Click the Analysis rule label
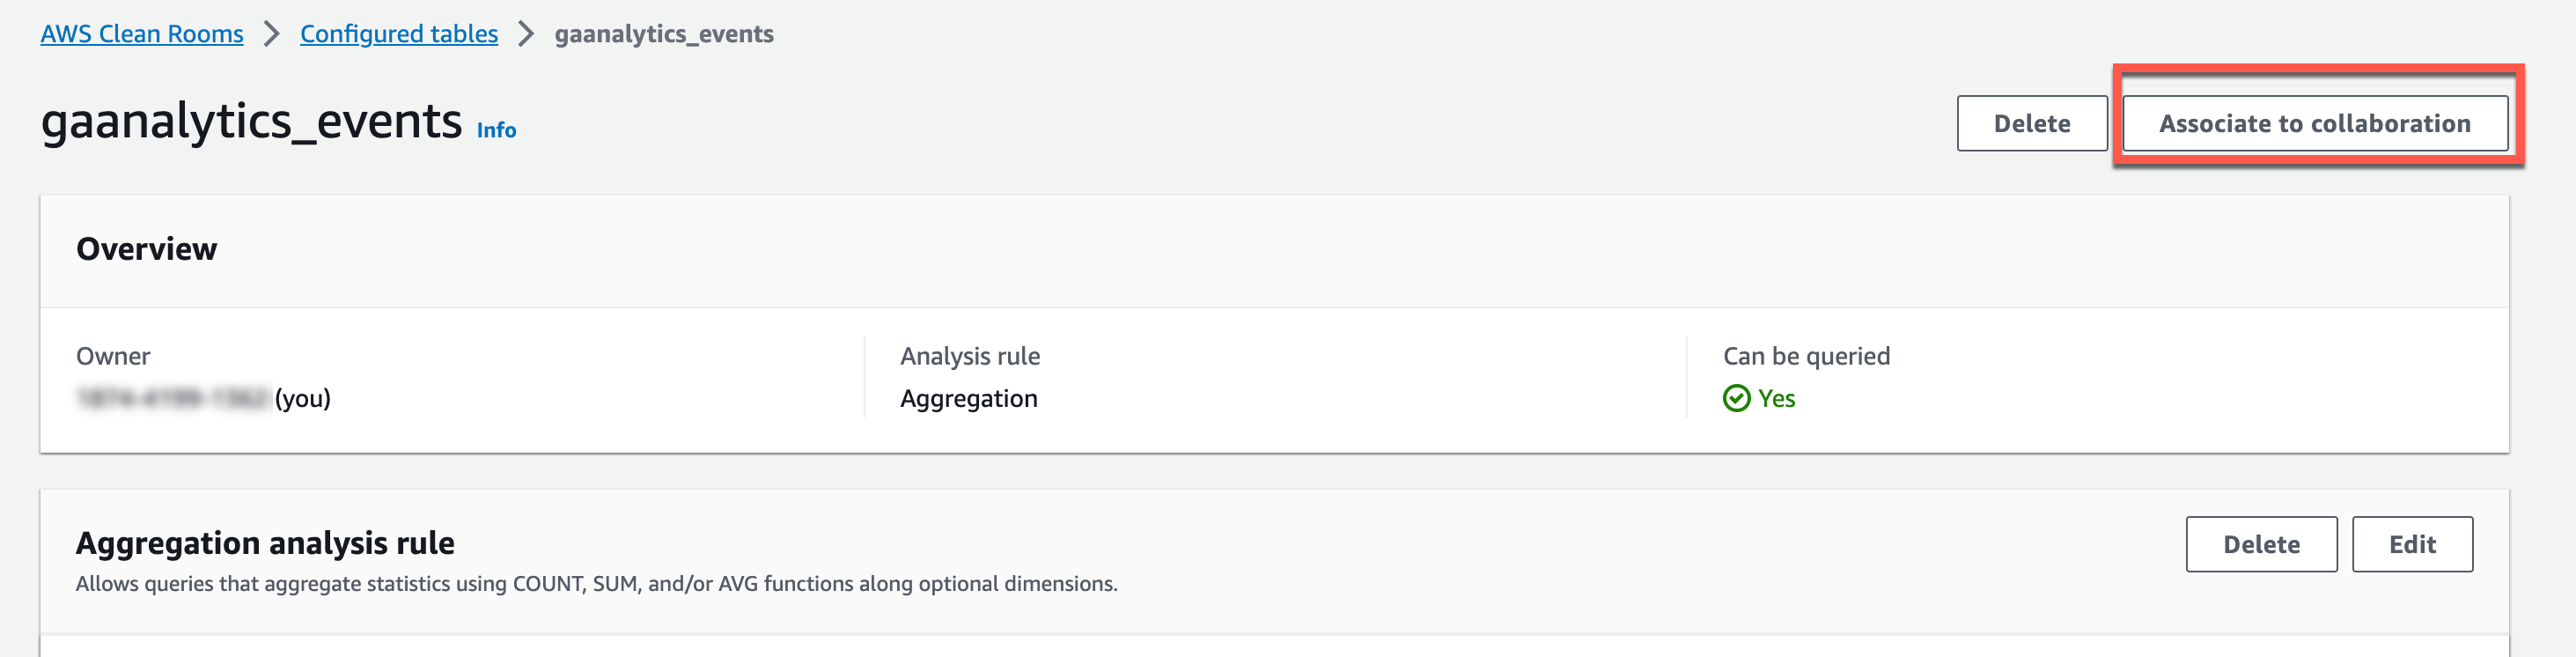The height and width of the screenshot is (657, 2576). [969, 356]
